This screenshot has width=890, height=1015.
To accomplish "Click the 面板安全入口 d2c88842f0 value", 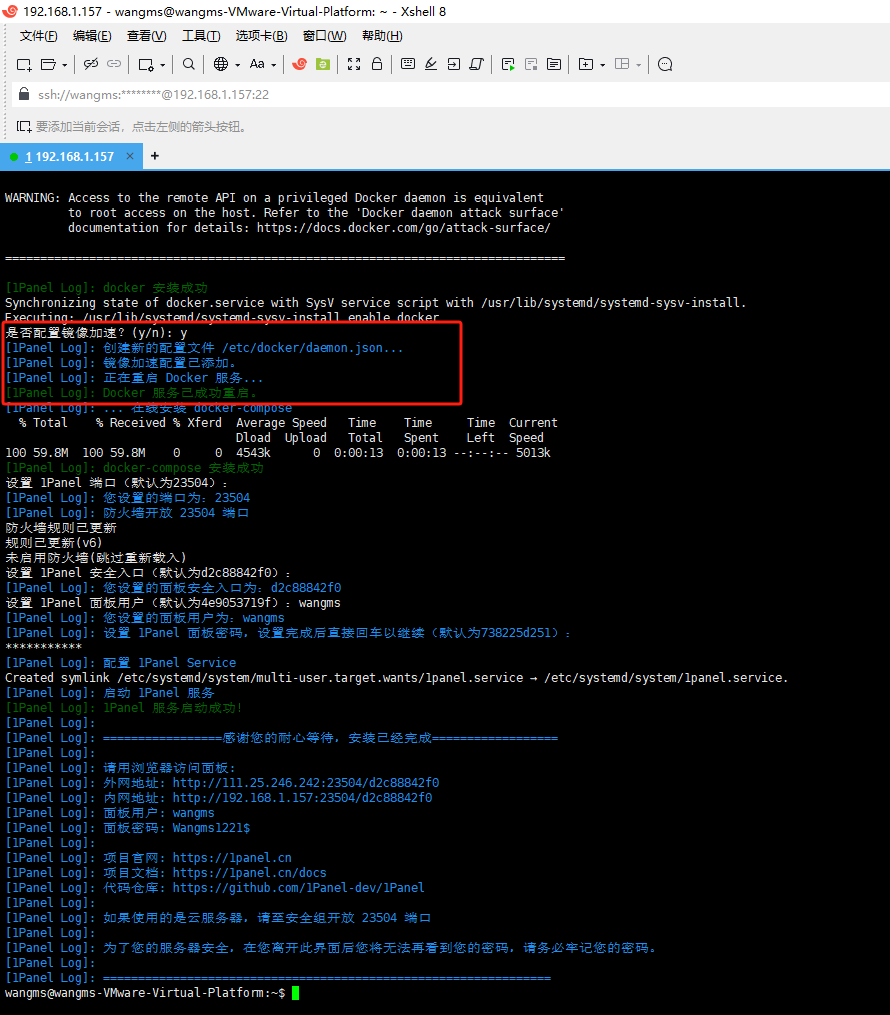I will pos(306,588).
